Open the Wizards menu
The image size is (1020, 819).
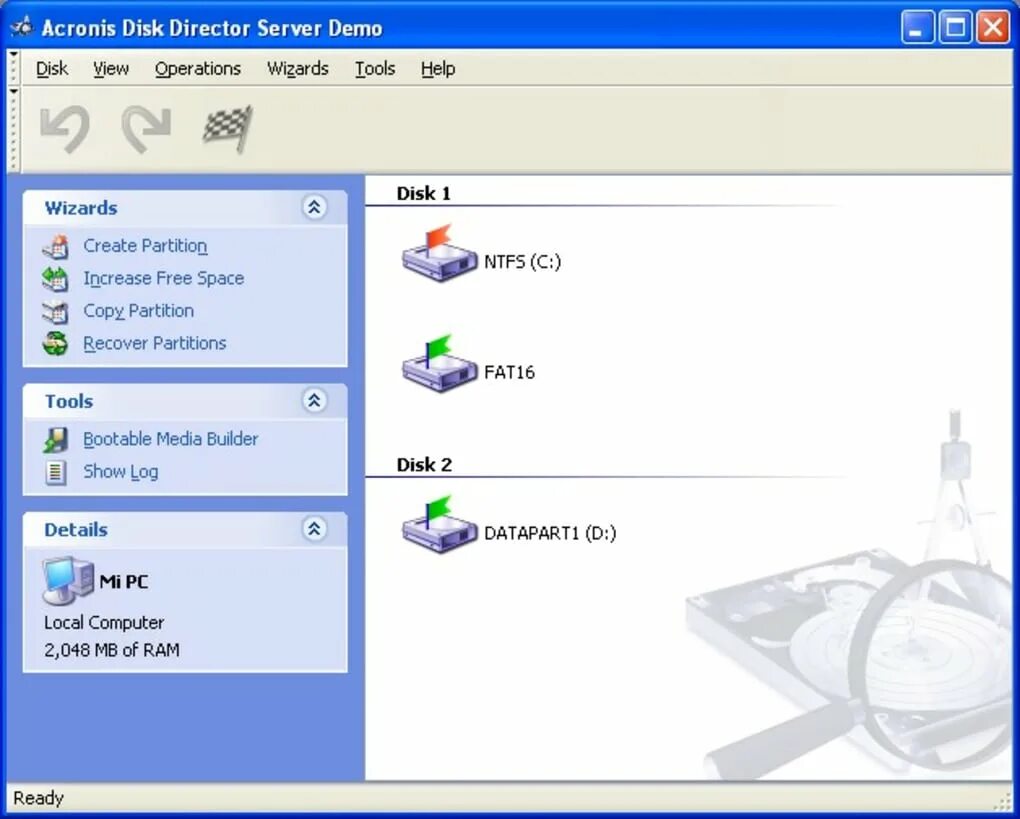point(297,68)
